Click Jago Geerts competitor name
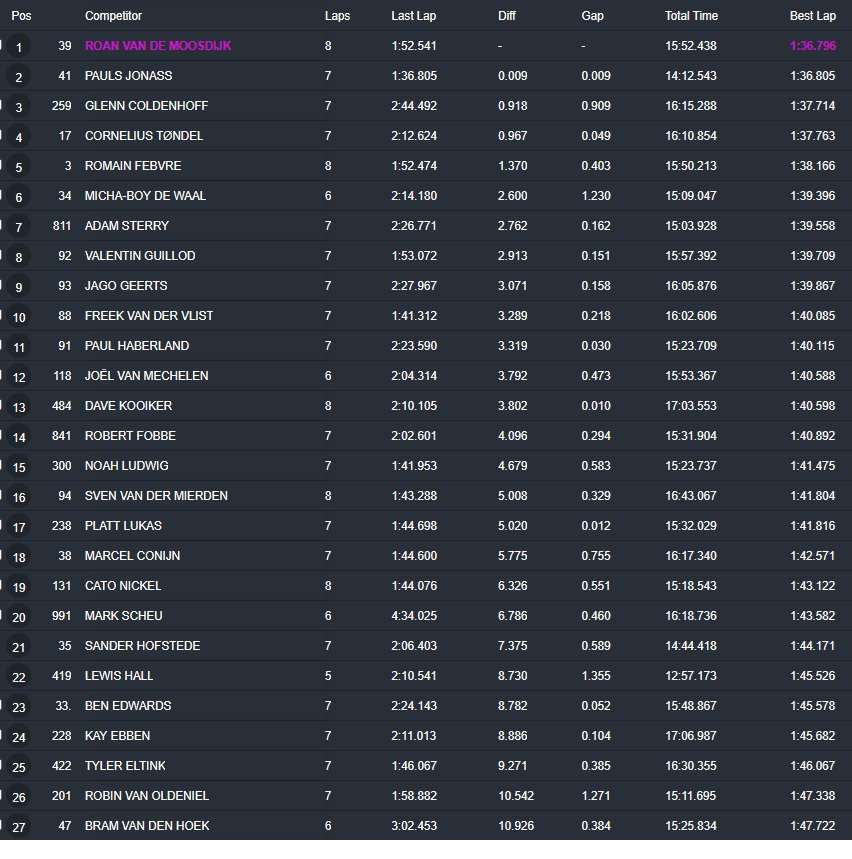This screenshot has height=859, width=852. 126,286
